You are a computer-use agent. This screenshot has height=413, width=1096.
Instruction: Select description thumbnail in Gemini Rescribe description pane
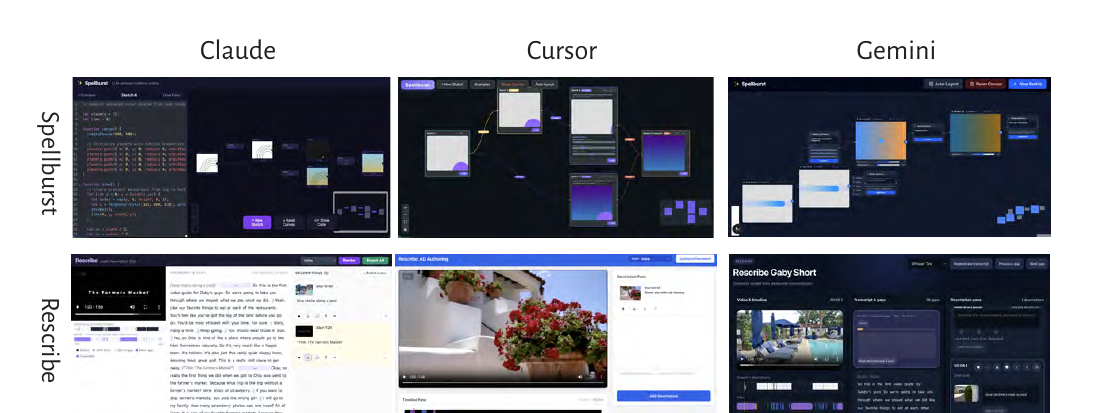click(965, 393)
